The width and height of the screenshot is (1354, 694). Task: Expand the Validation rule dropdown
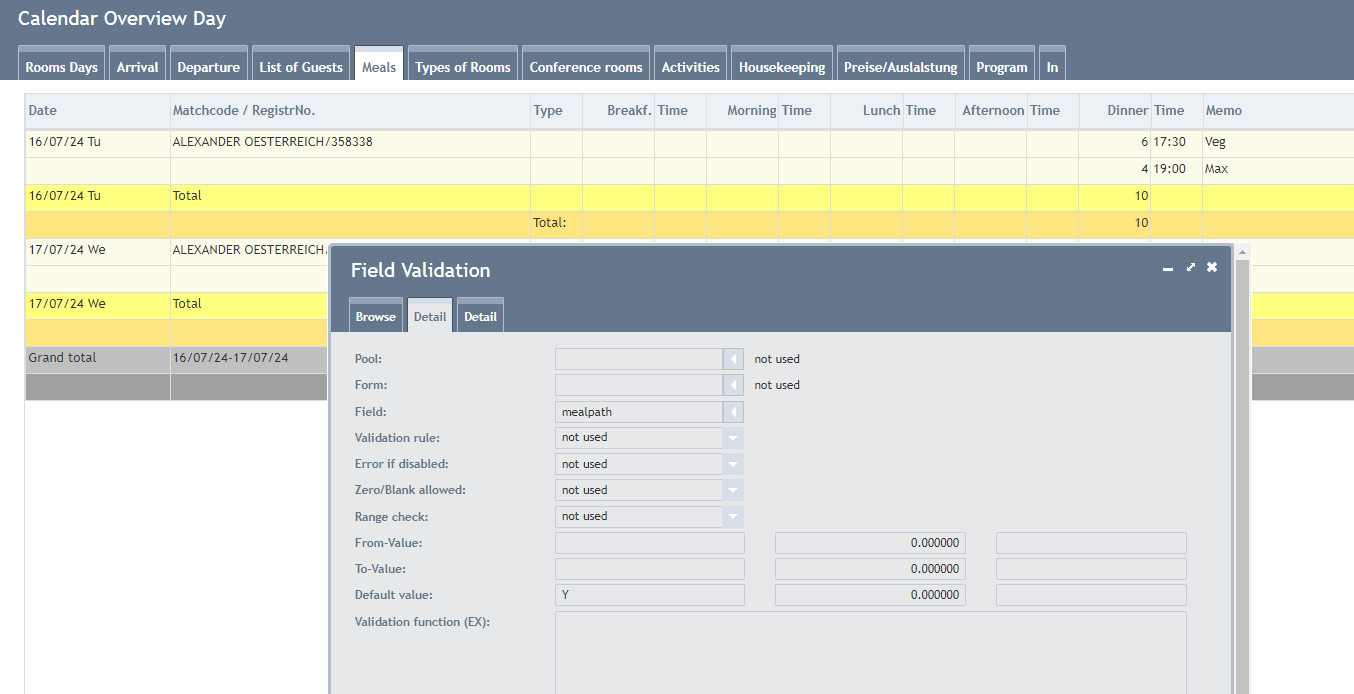pos(733,437)
